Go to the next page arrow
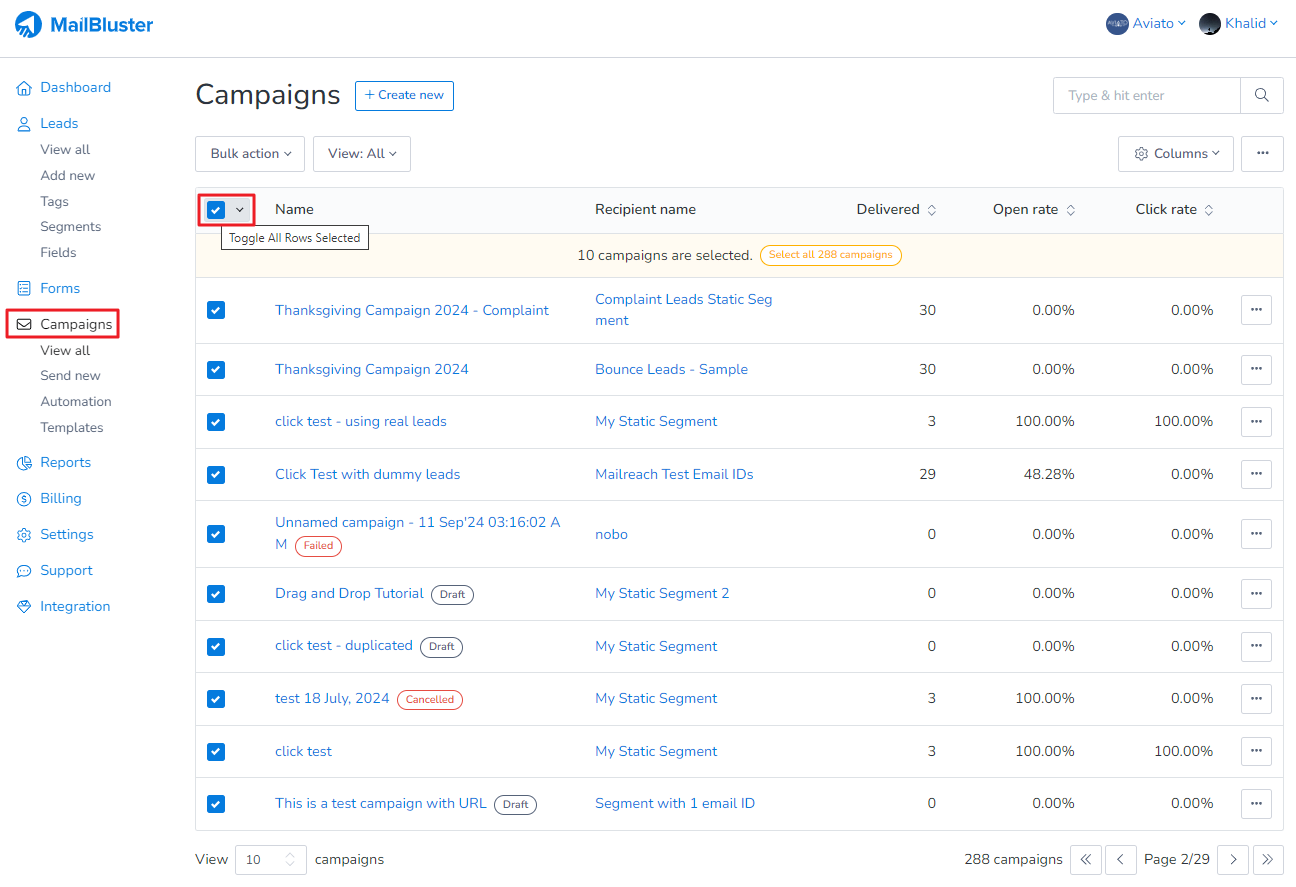The image size is (1296, 887). (1234, 859)
